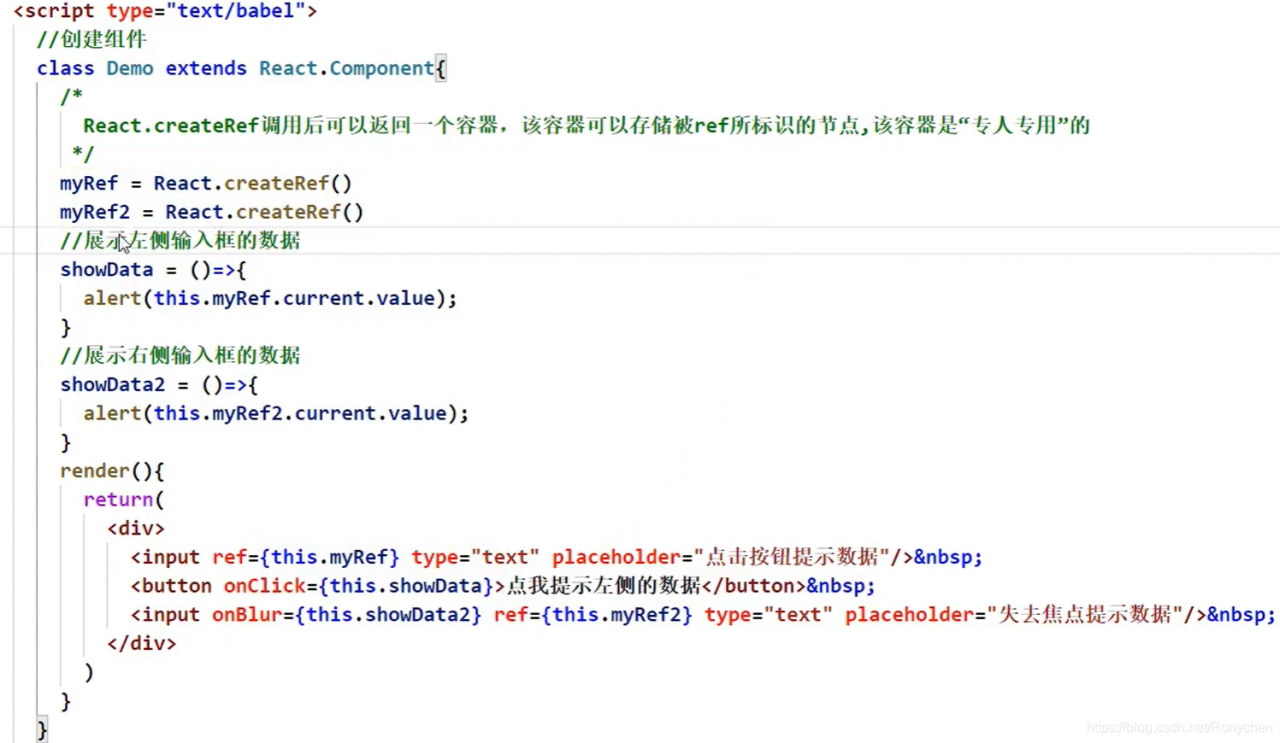Click the opening "<div>" tag
Viewport: 1280px width, 743px height.
[x=136, y=528]
